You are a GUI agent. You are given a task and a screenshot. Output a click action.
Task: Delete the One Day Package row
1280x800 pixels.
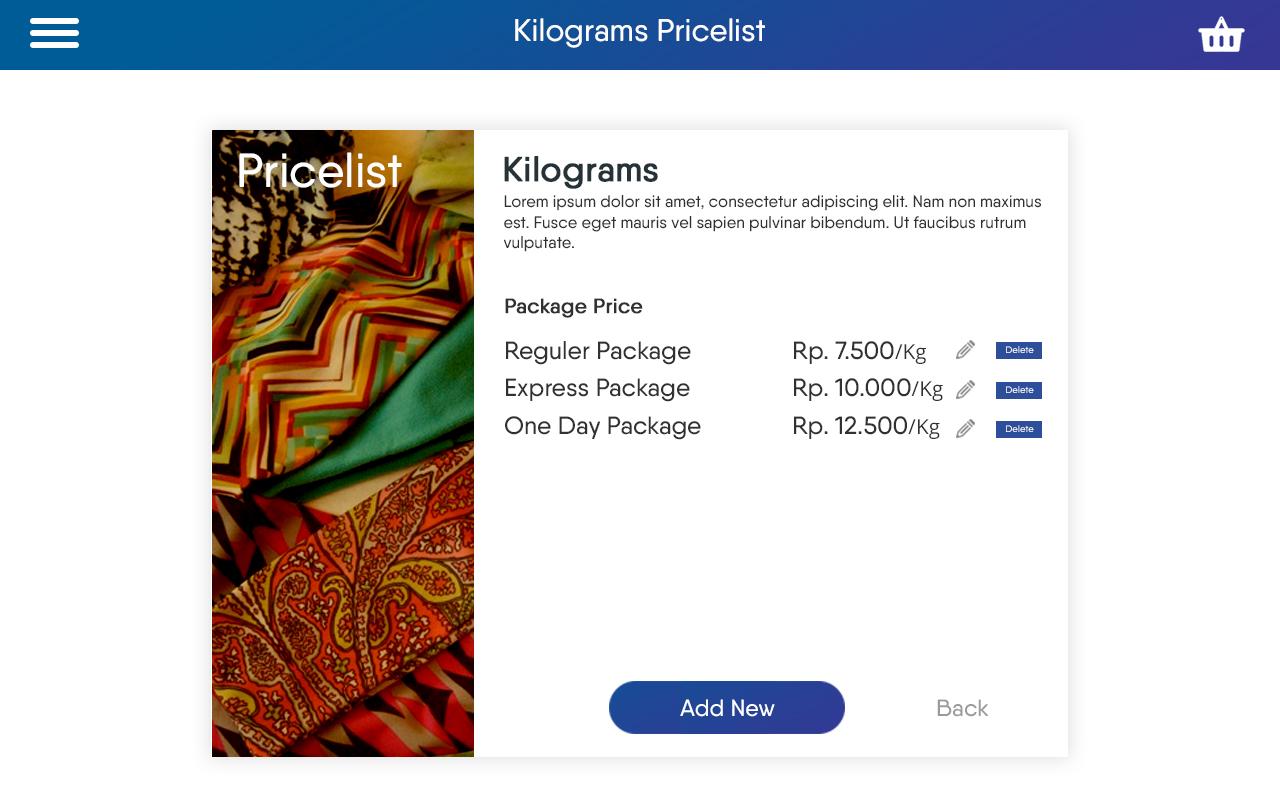click(x=1018, y=429)
